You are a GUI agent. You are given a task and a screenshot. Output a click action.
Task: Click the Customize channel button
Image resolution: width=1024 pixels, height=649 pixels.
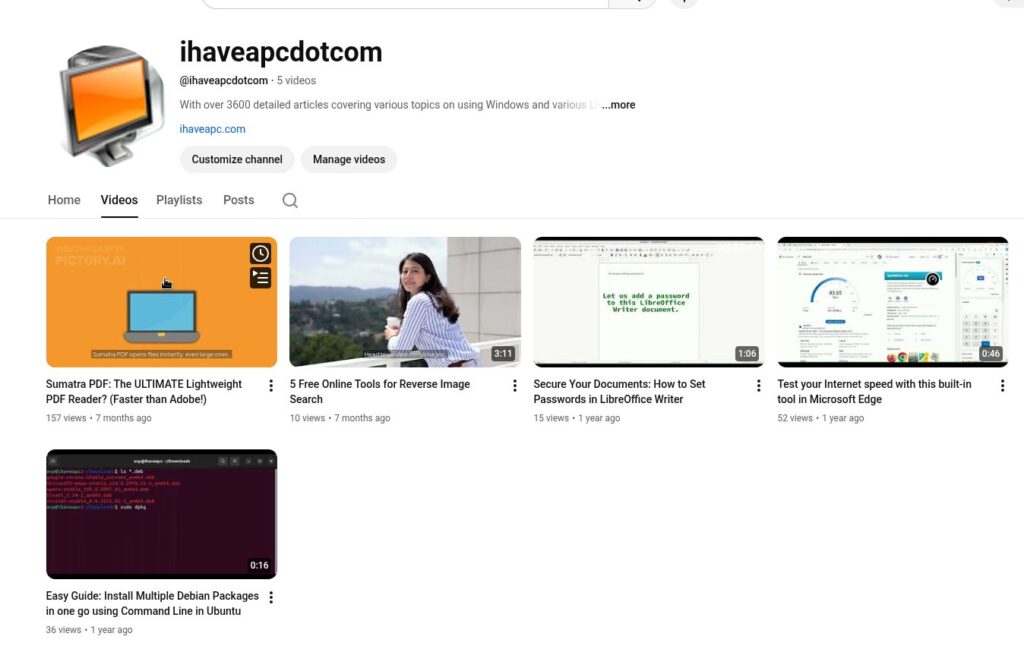pyautogui.click(x=237, y=159)
